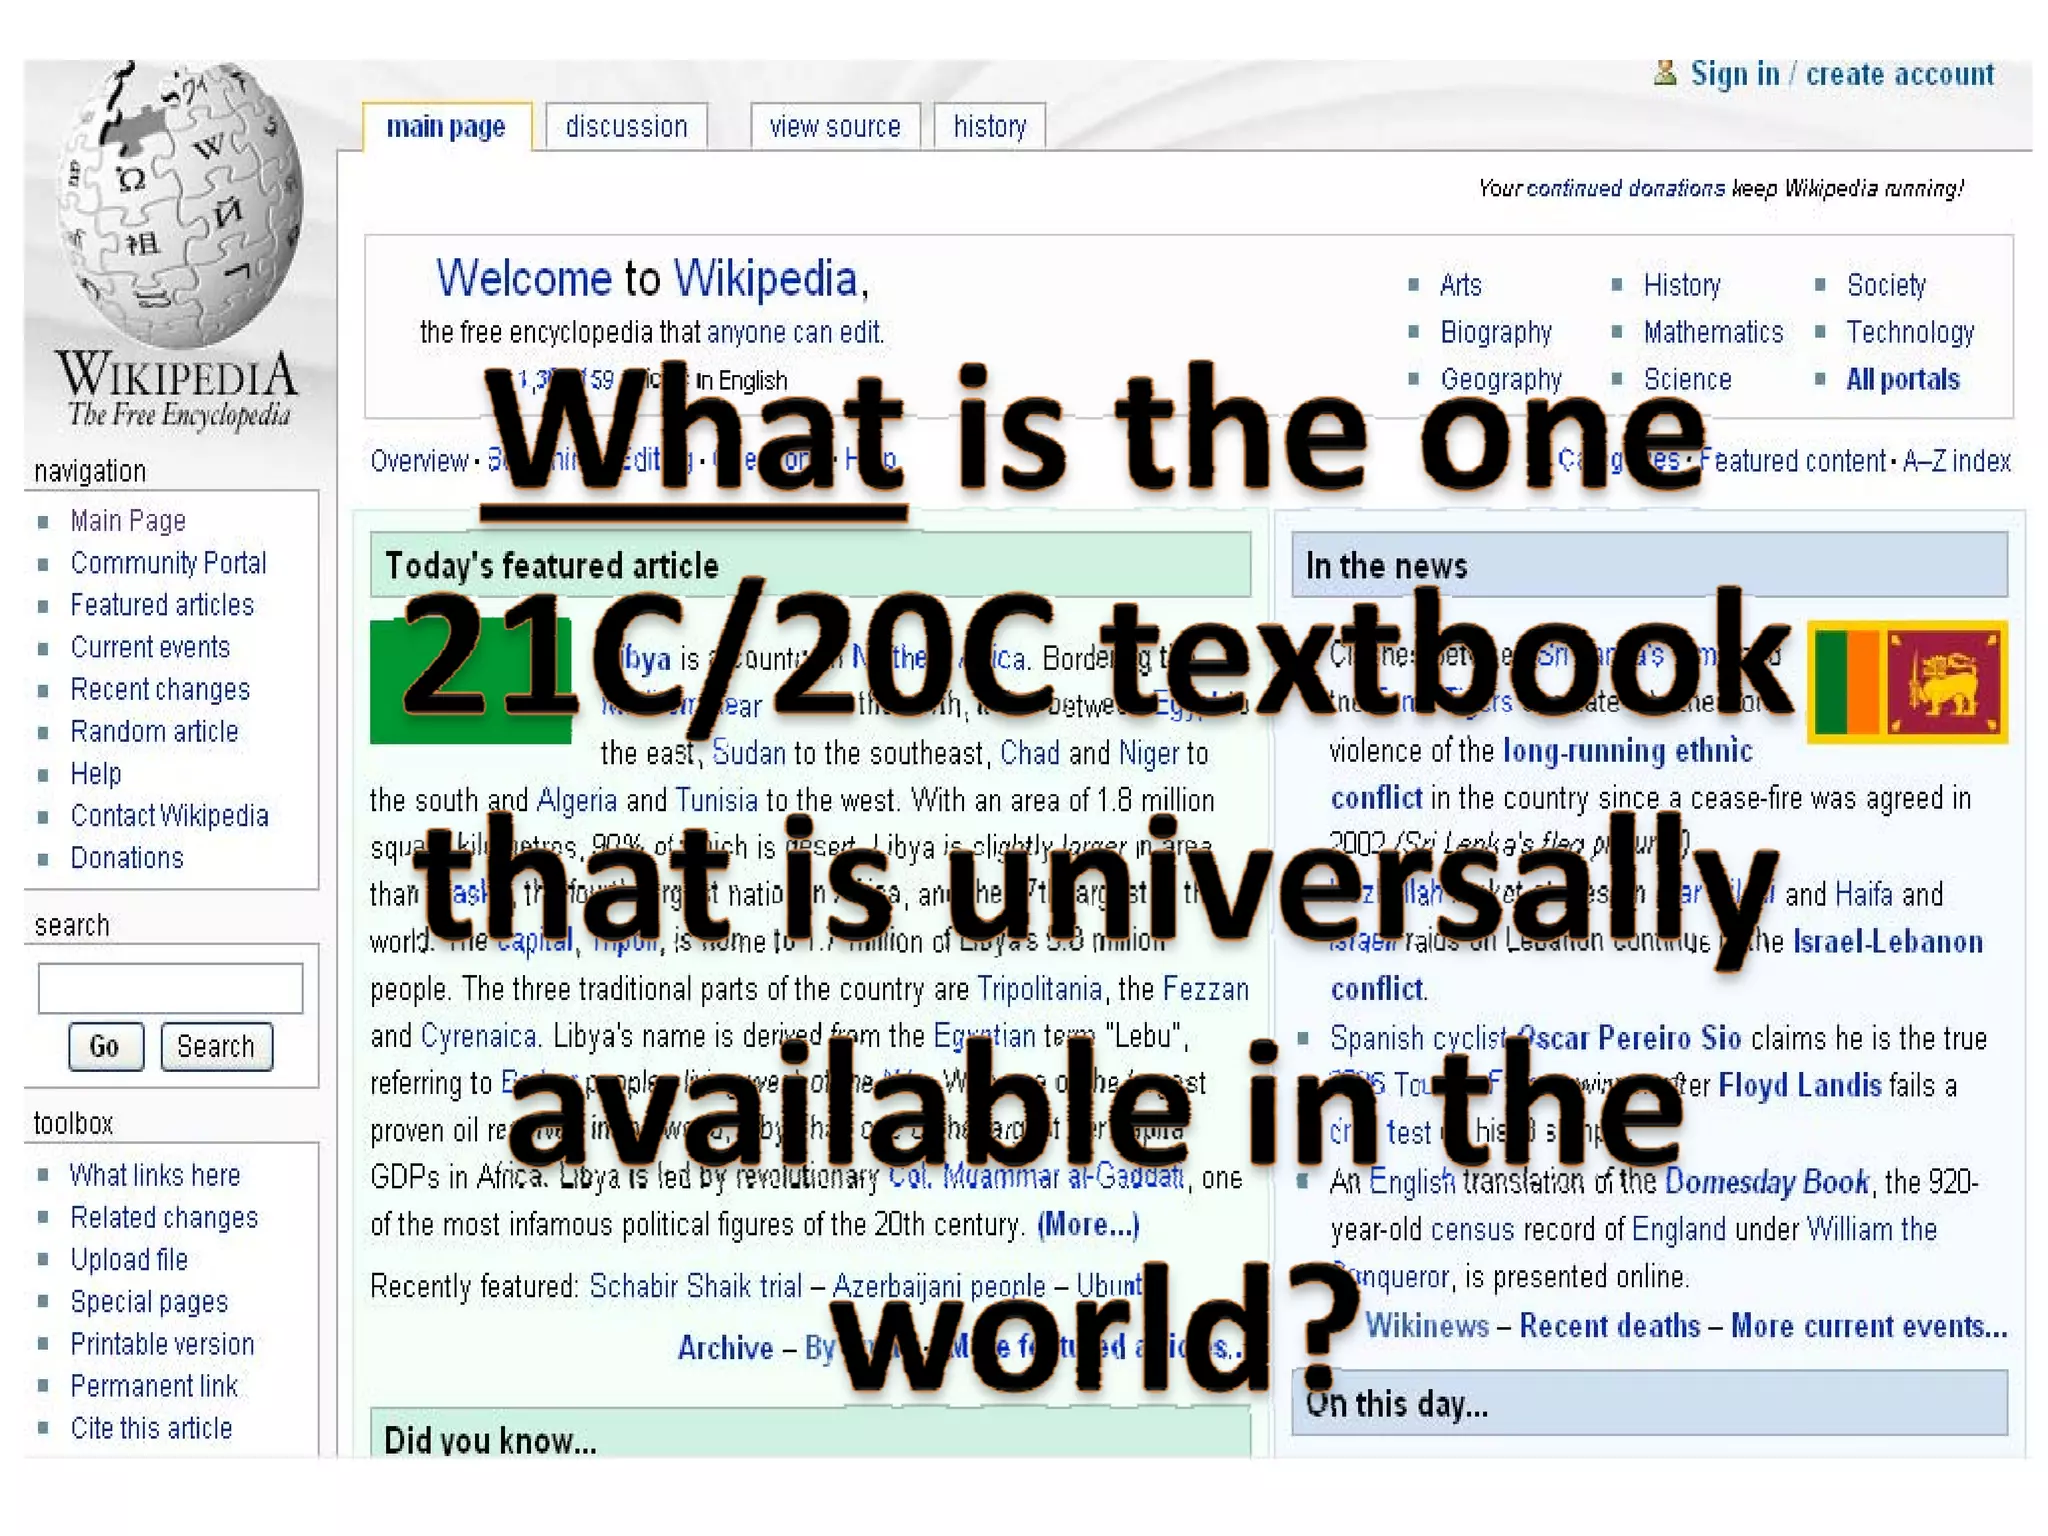Open the history tab

(989, 127)
